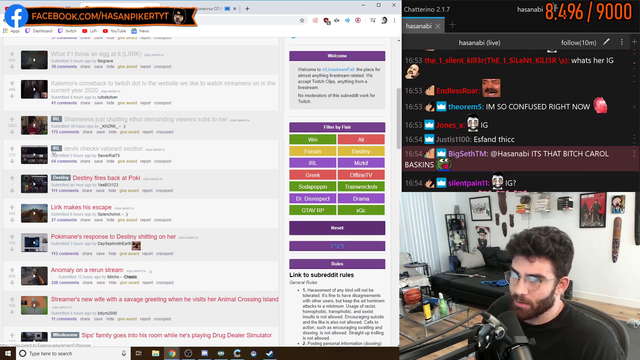The width and height of the screenshot is (640, 360).
Task: Filter posts by IRL flair
Action: [313, 163]
